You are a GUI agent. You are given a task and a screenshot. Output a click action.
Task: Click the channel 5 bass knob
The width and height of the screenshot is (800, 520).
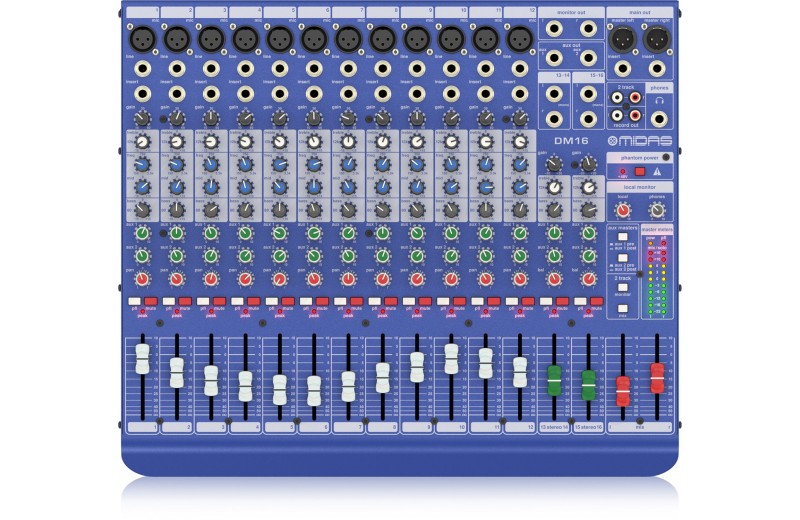click(280, 209)
